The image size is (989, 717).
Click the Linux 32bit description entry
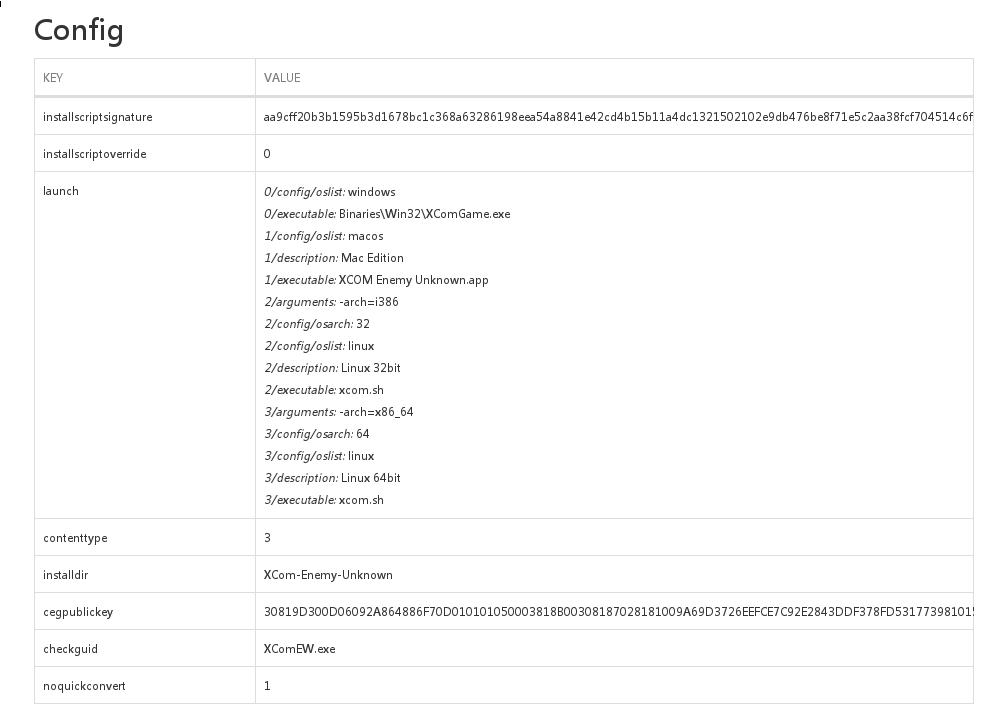(x=332, y=368)
